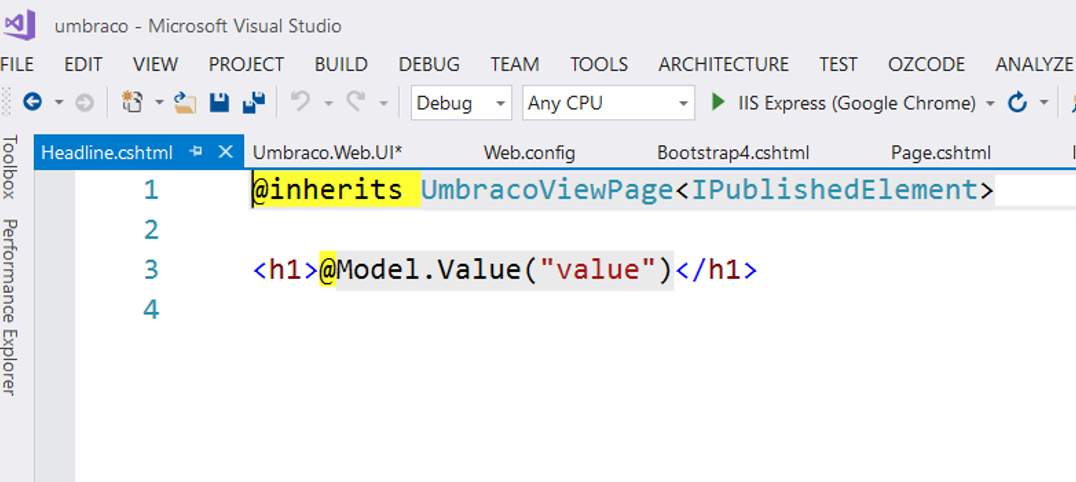Select the Headline.cshtml tab
The height and width of the screenshot is (482, 1076).
(108, 152)
